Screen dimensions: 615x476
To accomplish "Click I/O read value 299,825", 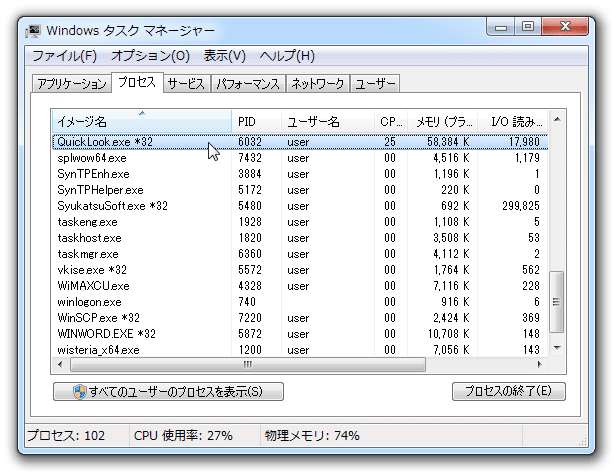I will click(521, 206).
